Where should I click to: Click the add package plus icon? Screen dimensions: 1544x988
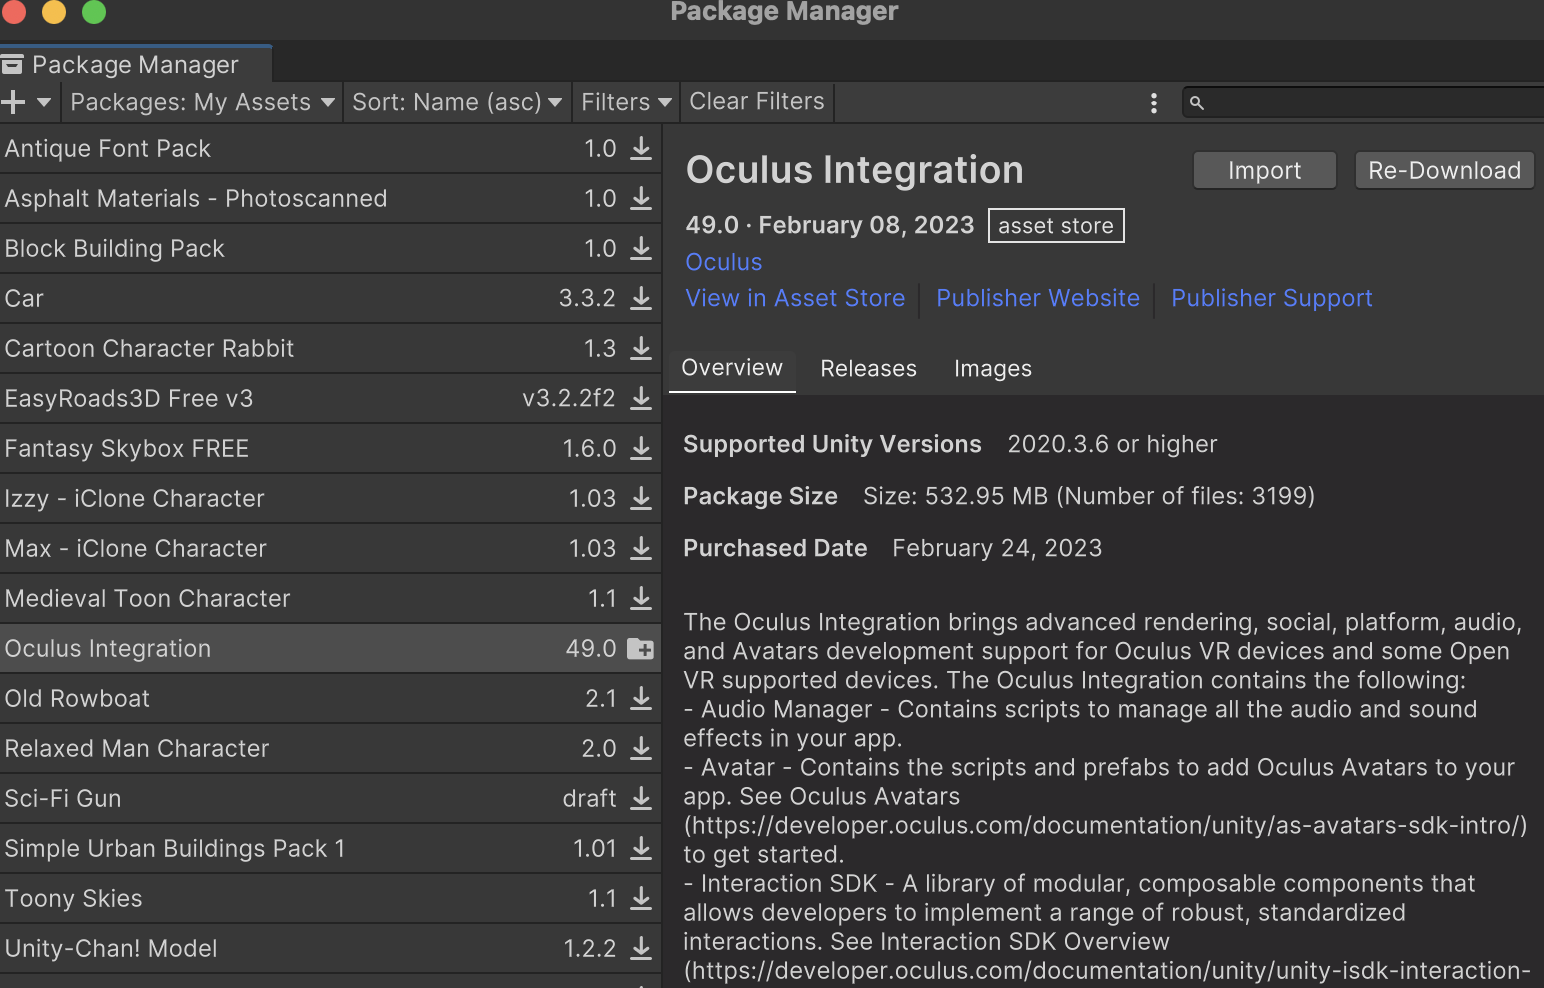tap(14, 101)
